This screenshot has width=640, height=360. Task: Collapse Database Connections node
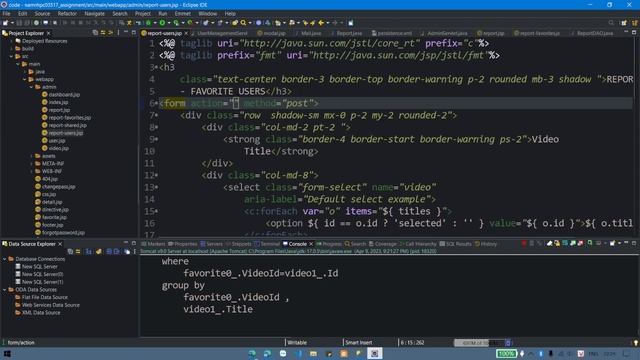coord(4,259)
